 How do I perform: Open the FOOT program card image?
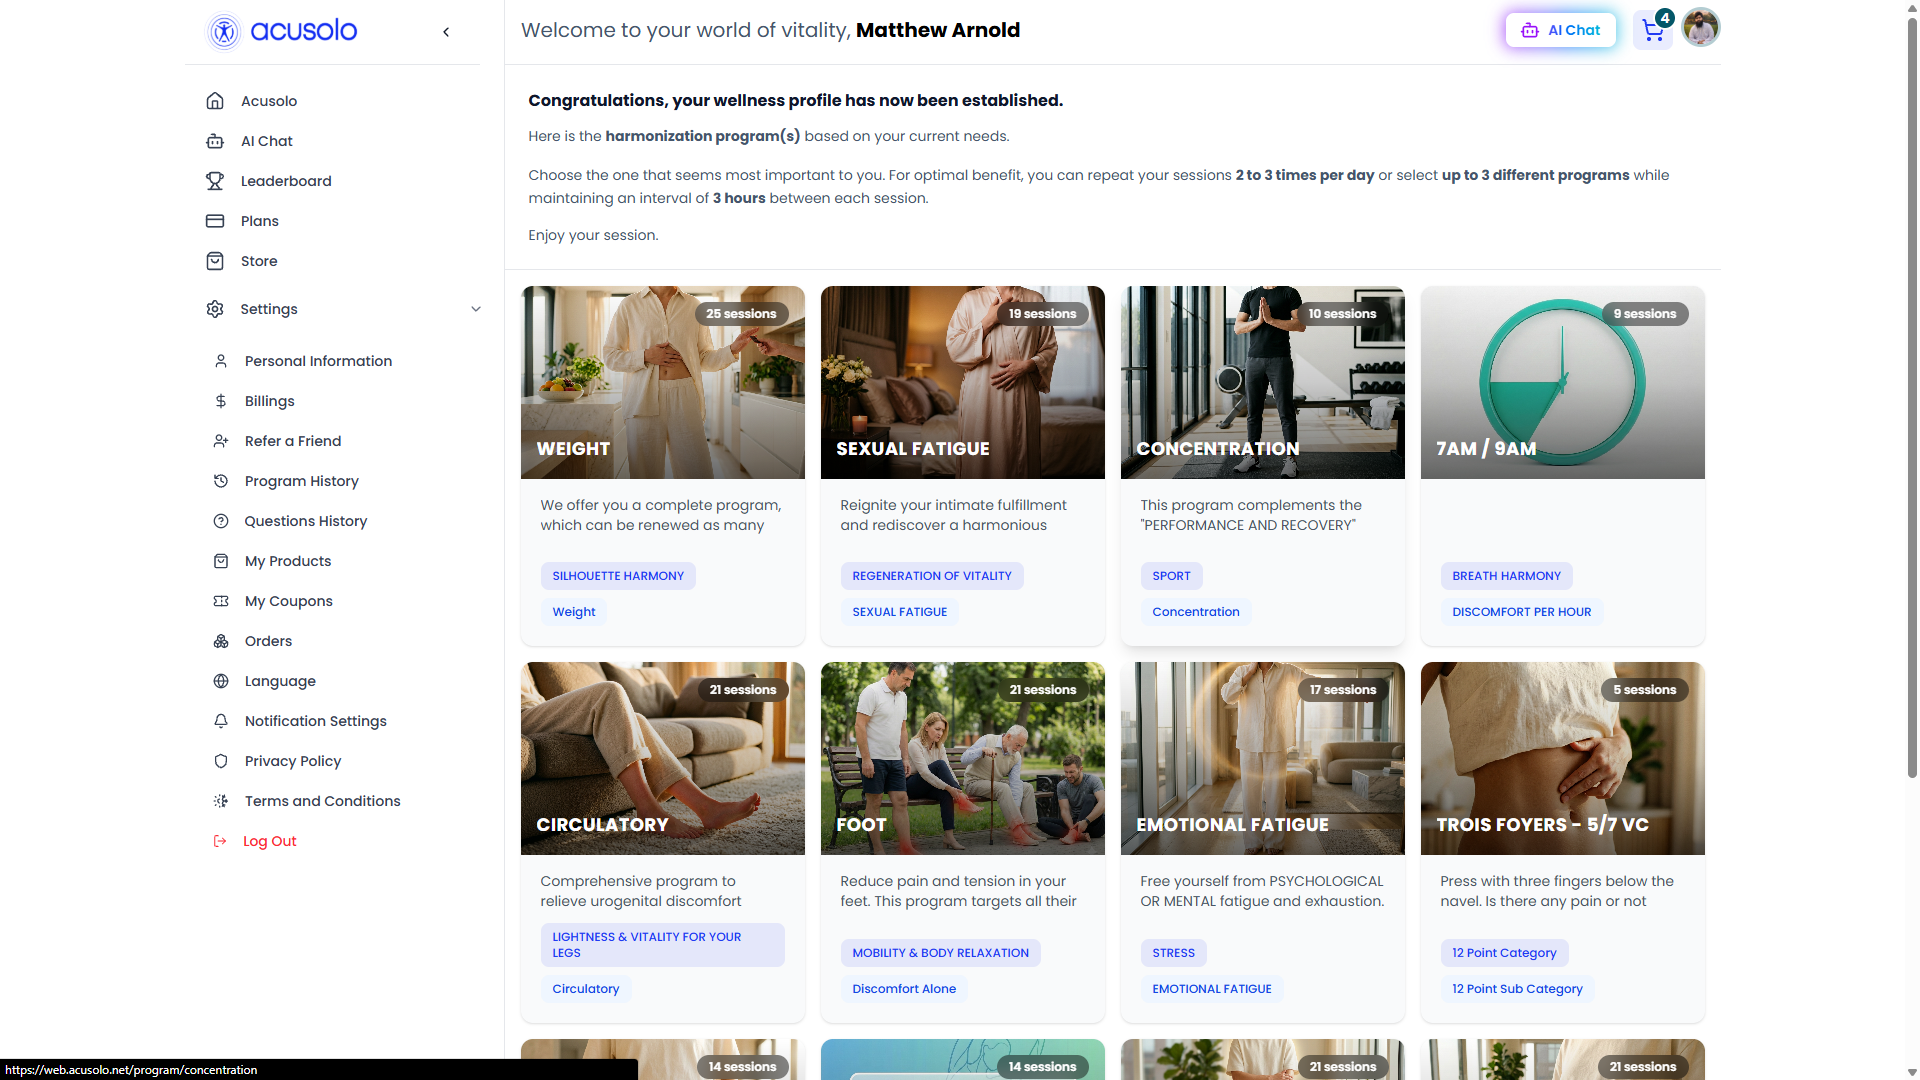963,759
